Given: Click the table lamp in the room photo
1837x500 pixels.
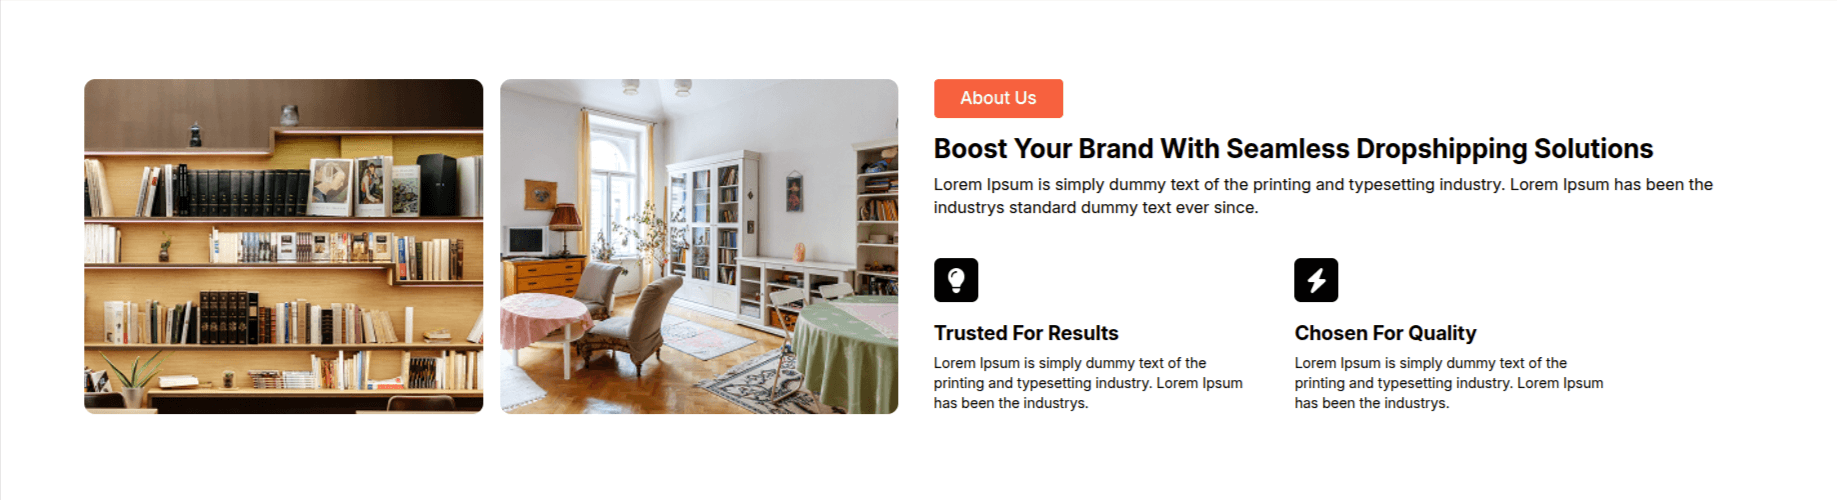Looking at the screenshot, I should click(565, 222).
